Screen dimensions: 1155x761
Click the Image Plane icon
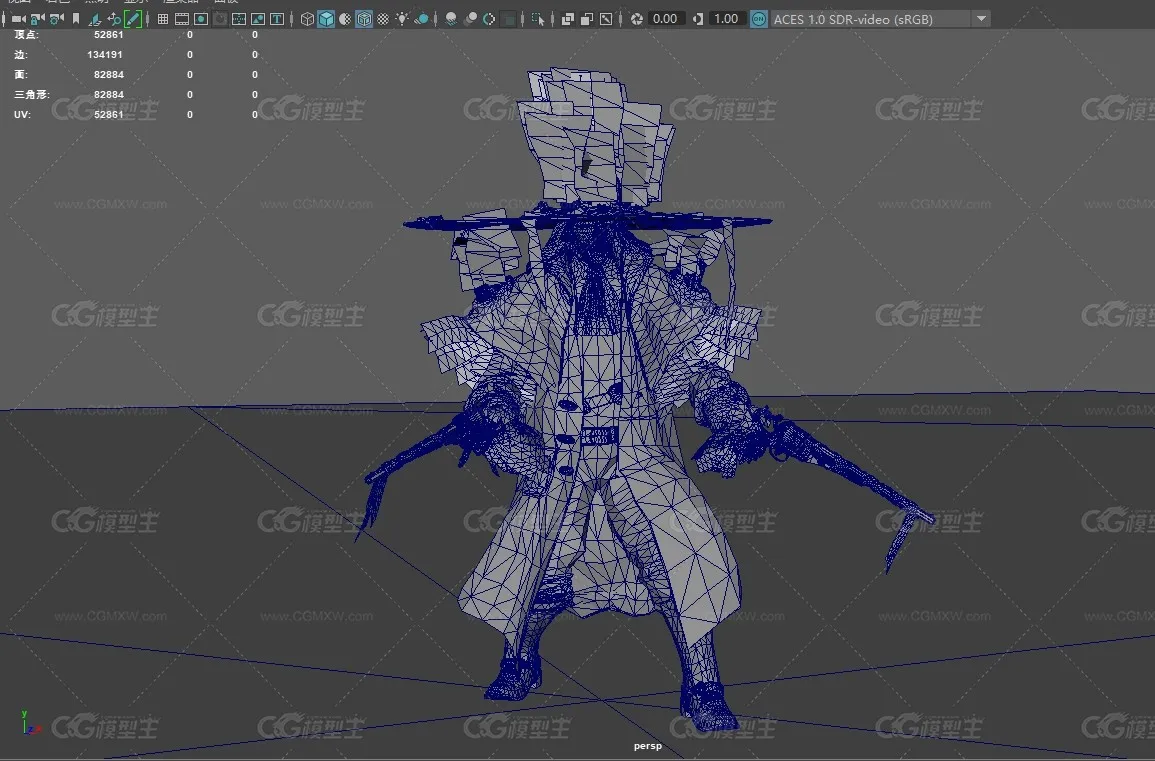pos(94,19)
